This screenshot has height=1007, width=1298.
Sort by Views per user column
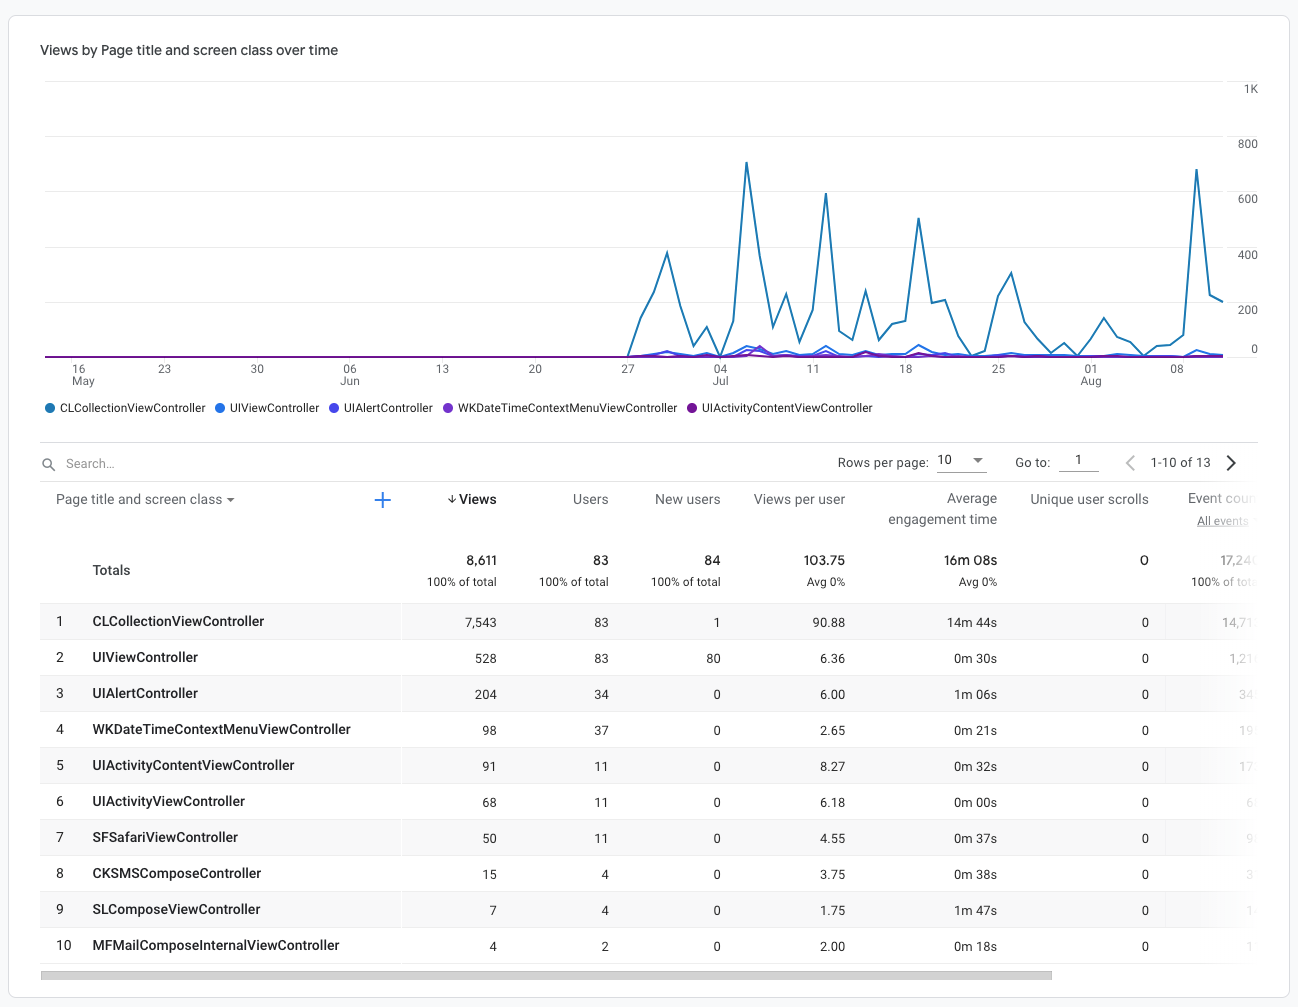point(799,499)
